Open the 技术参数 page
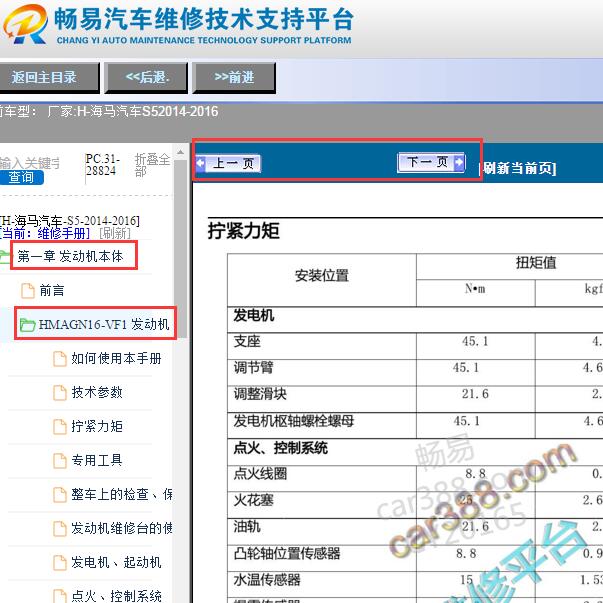 pyautogui.click(x=97, y=392)
